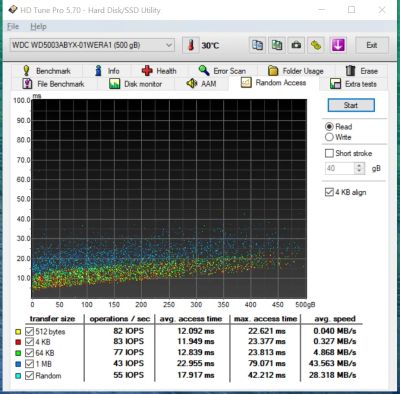Viewport: 400px width, 394px height.
Task: Click the green 64 KB color swatch
Action: [x=18, y=353]
